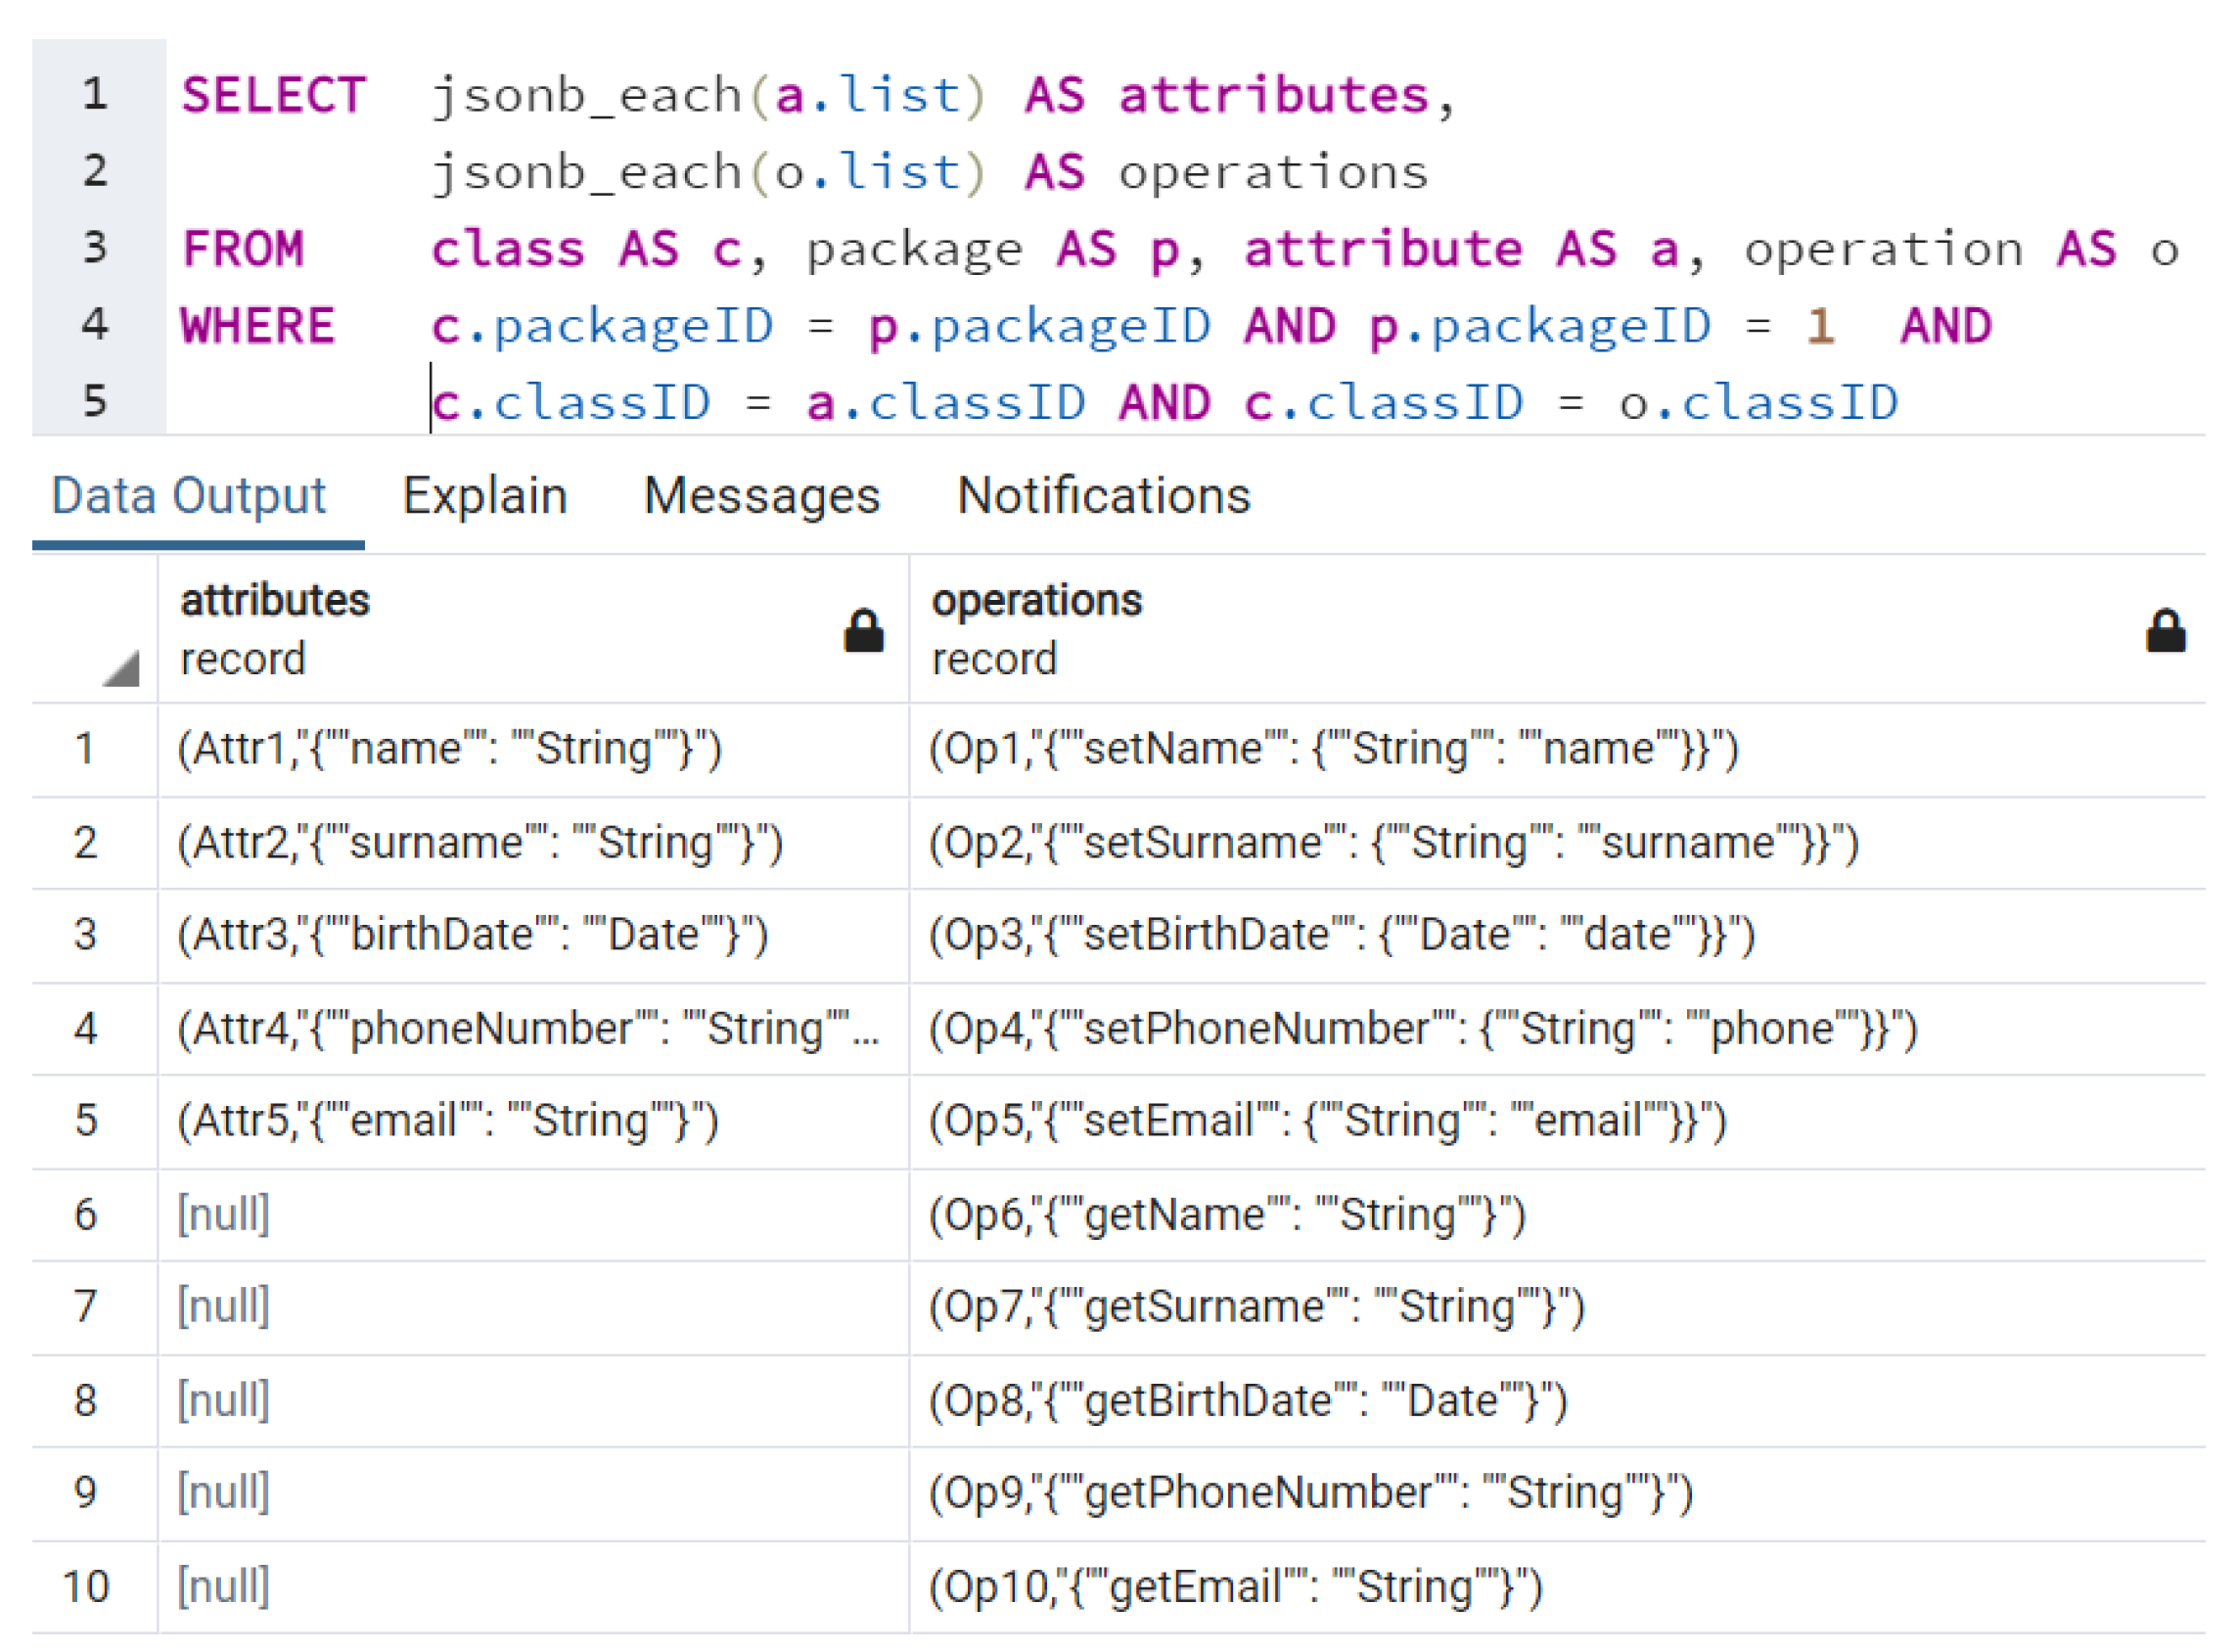This screenshot has height=1652, width=2237.
Task: Click the Op10 getEmail cell
Action: pyautogui.click(x=1236, y=1587)
